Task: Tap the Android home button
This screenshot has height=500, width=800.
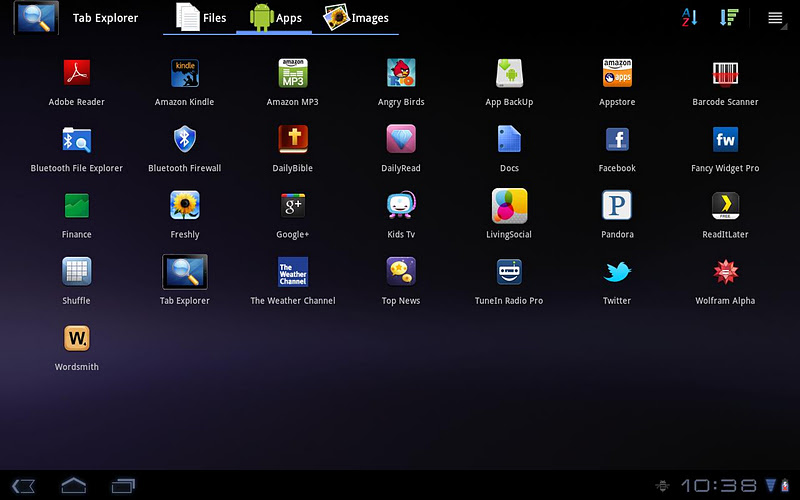Action: [x=73, y=485]
